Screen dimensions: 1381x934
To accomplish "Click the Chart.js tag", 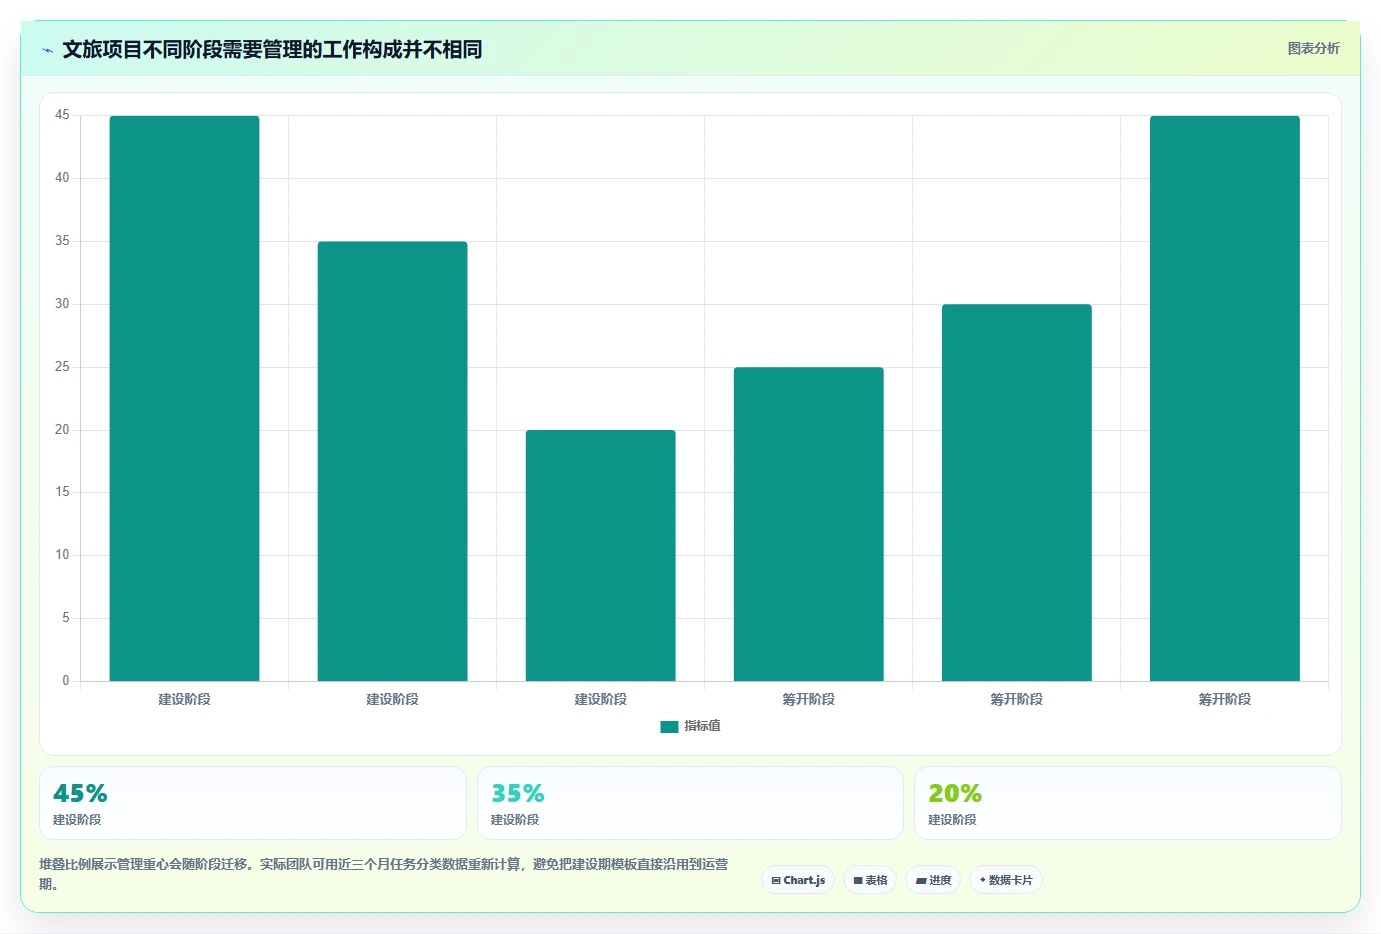I will click(798, 880).
